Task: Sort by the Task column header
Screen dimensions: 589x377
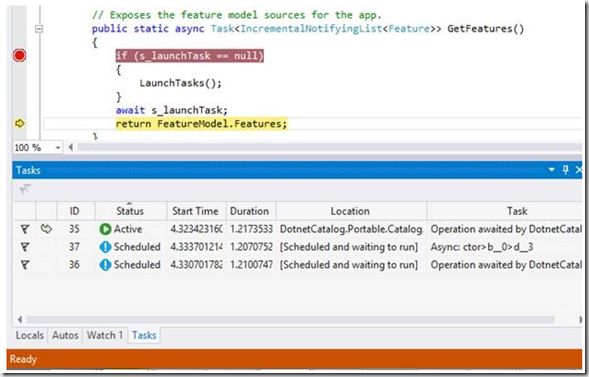Action: coord(517,211)
